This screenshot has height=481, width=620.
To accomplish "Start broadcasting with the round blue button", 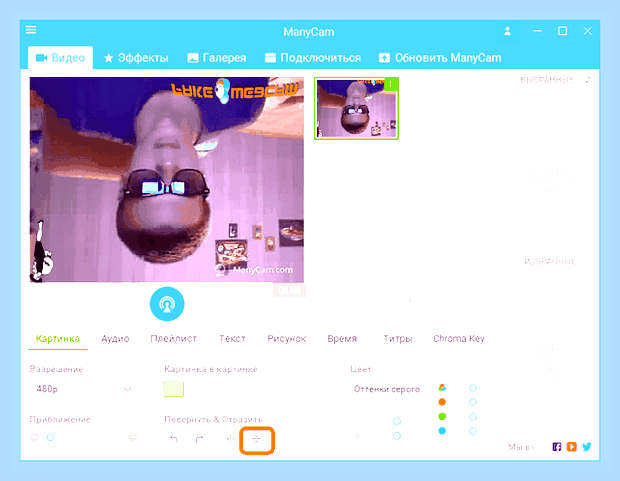I will coord(167,304).
